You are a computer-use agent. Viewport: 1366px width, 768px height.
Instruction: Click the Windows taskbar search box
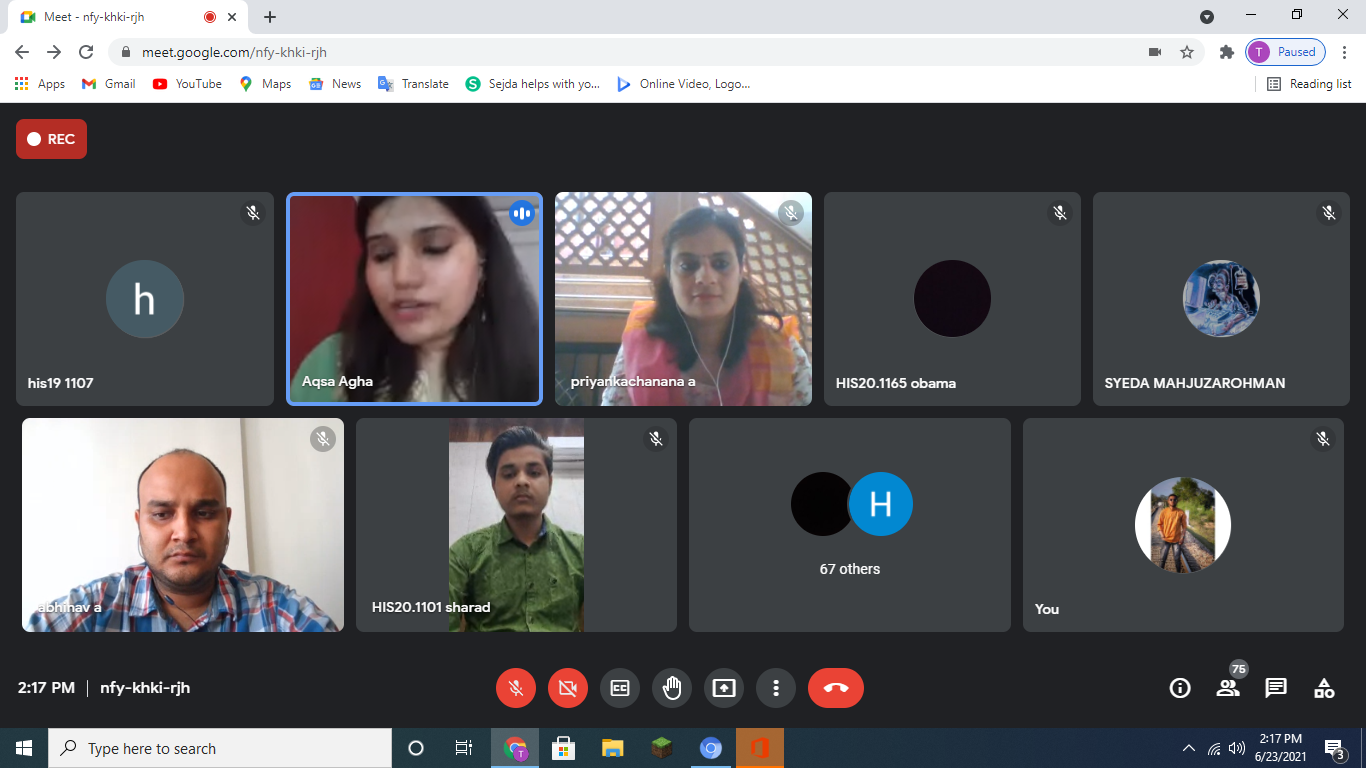220,748
